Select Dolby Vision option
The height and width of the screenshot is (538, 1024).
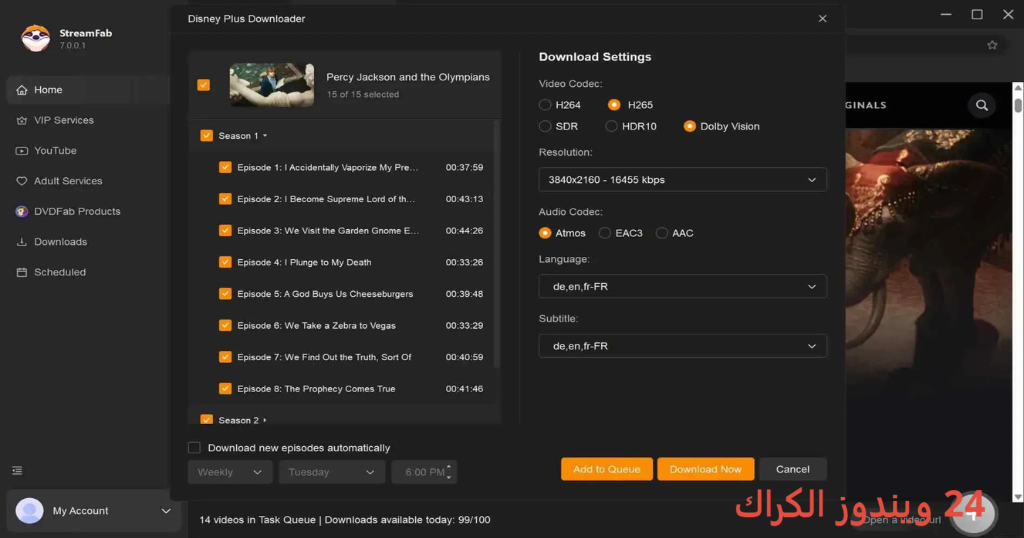click(x=690, y=127)
